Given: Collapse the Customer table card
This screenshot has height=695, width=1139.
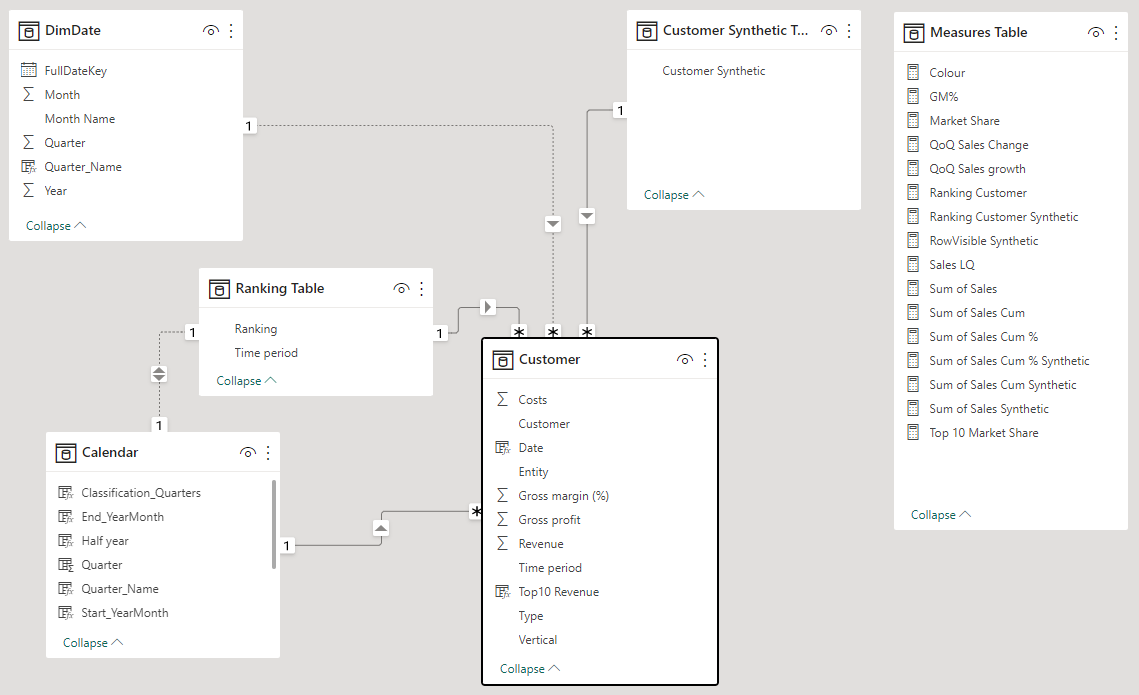Looking at the screenshot, I should pyautogui.click(x=530, y=669).
